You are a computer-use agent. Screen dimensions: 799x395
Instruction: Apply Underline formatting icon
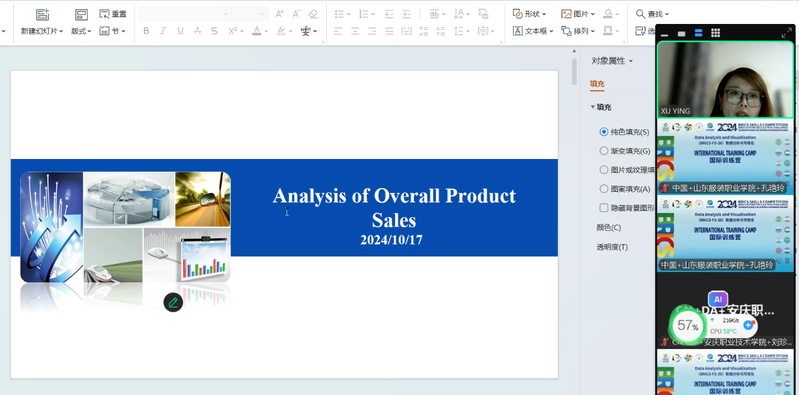pos(180,31)
